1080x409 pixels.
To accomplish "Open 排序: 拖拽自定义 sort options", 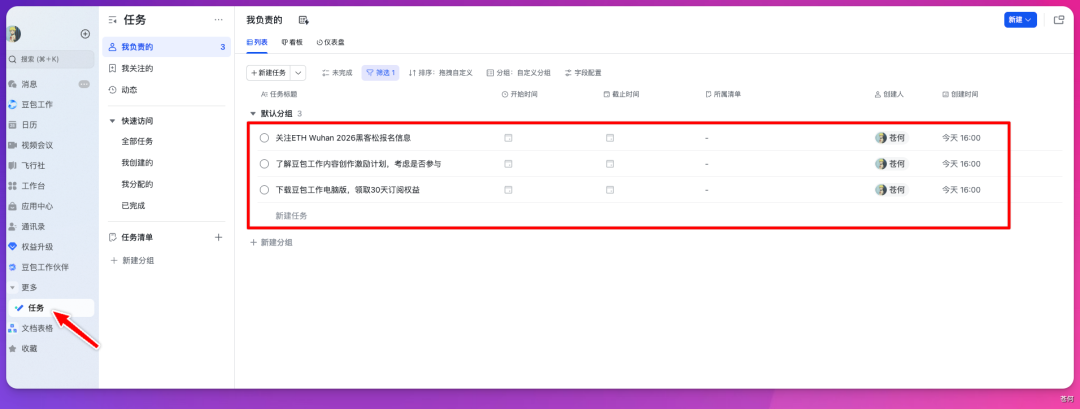I will click(440, 72).
